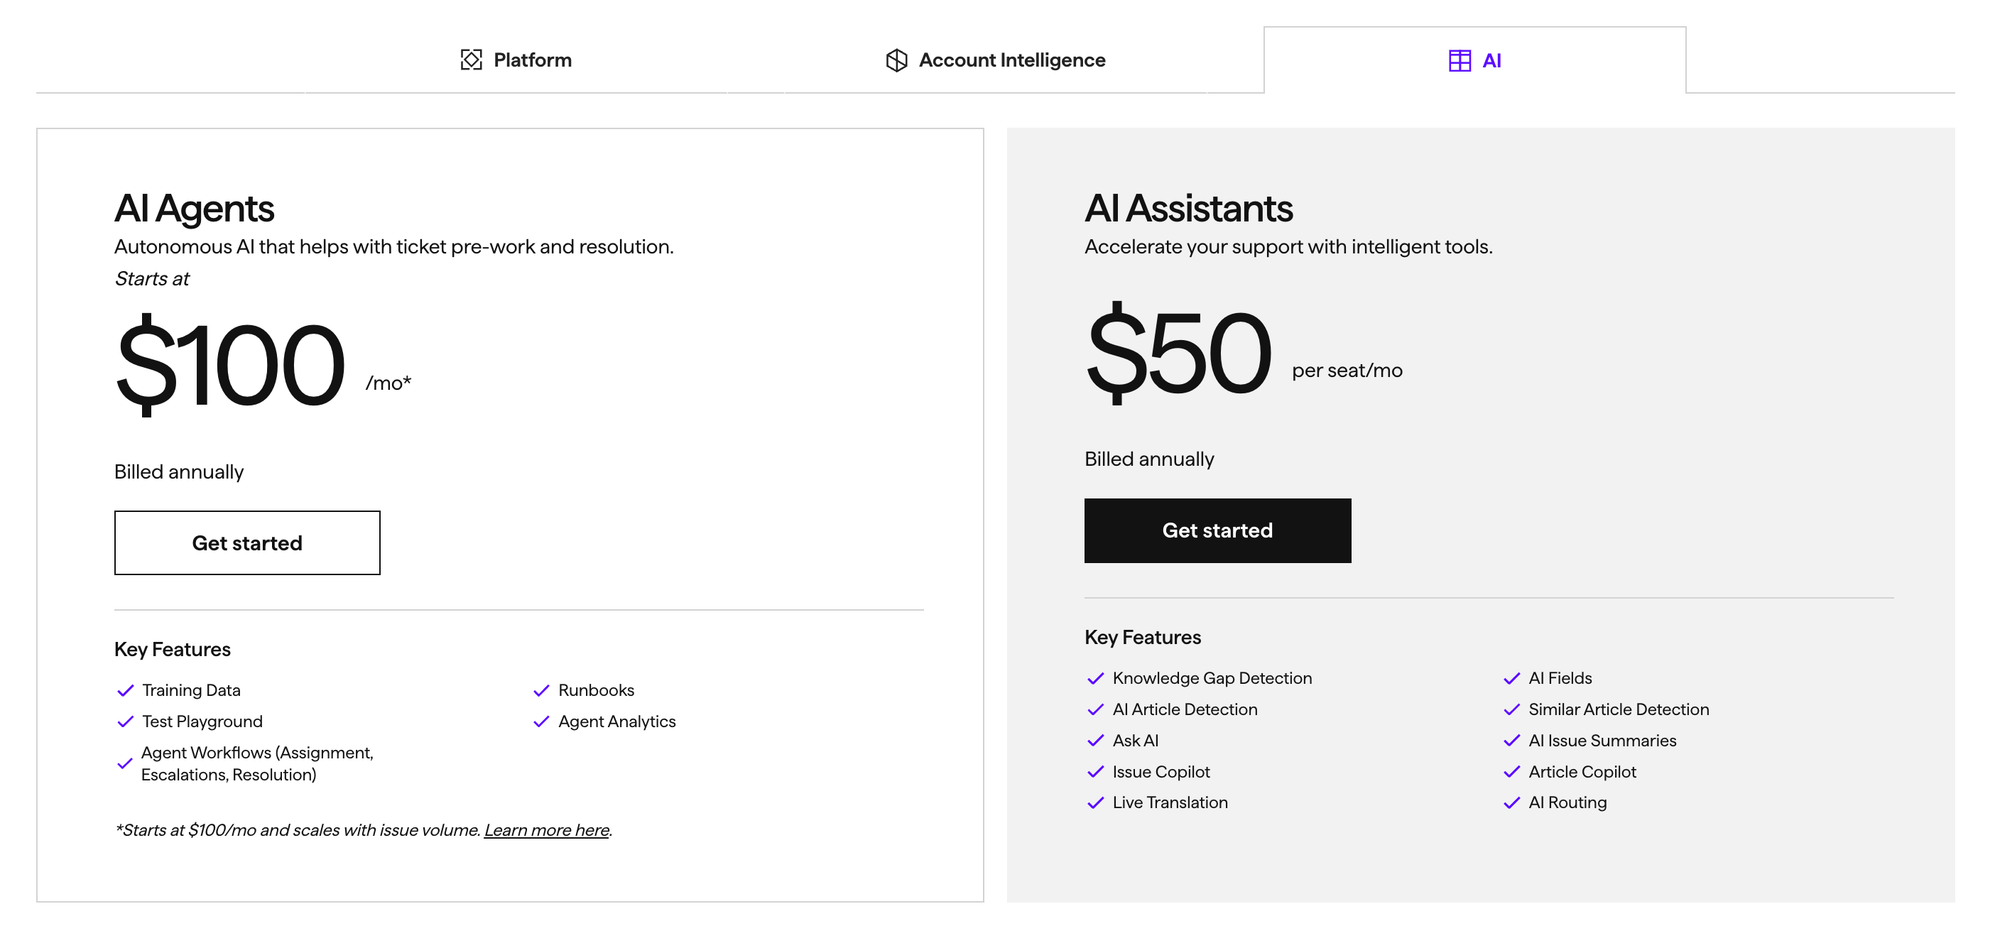
Task: Click Get started under AI Agents
Action: pos(247,542)
